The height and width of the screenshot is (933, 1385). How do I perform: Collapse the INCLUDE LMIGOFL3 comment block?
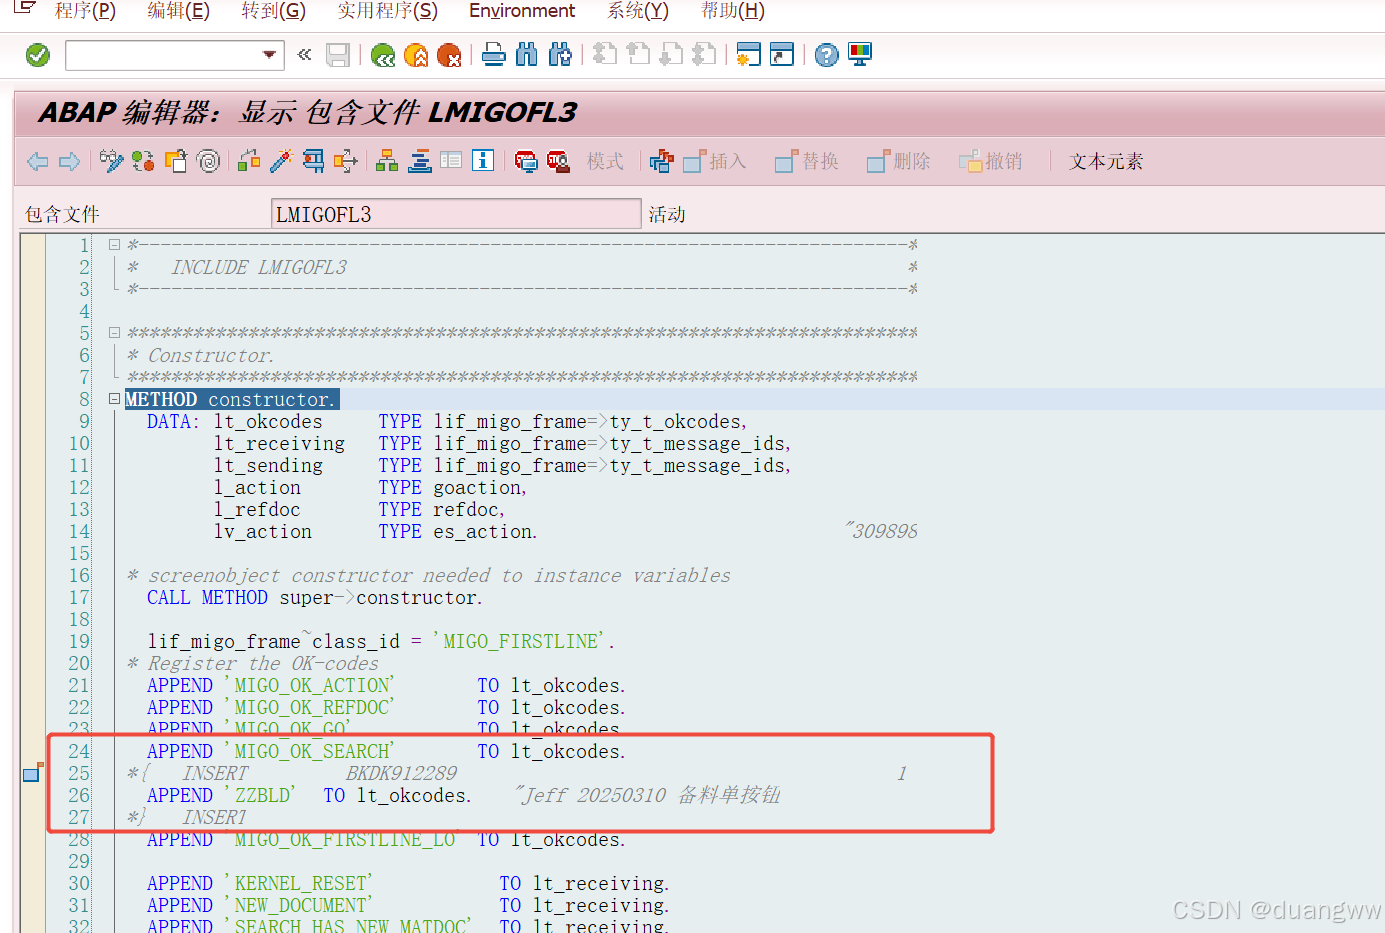click(x=114, y=243)
